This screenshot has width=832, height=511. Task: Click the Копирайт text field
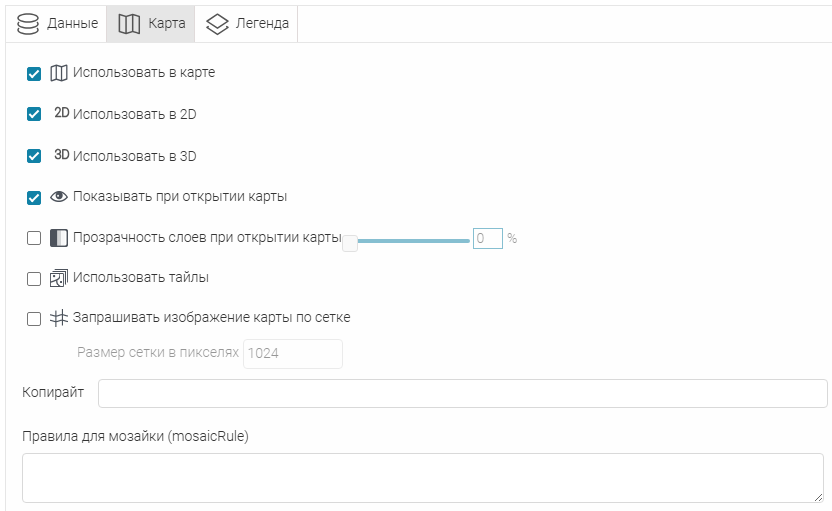462,393
